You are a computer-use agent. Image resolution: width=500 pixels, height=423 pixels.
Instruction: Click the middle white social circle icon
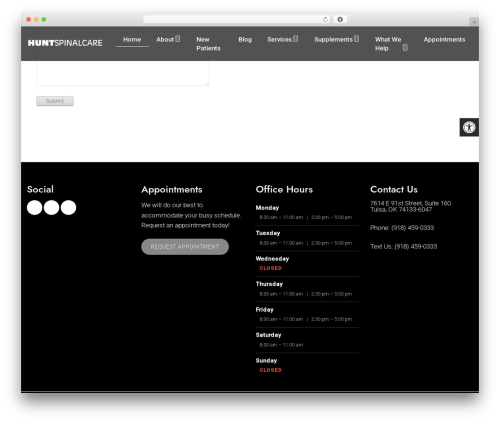tap(51, 207)
